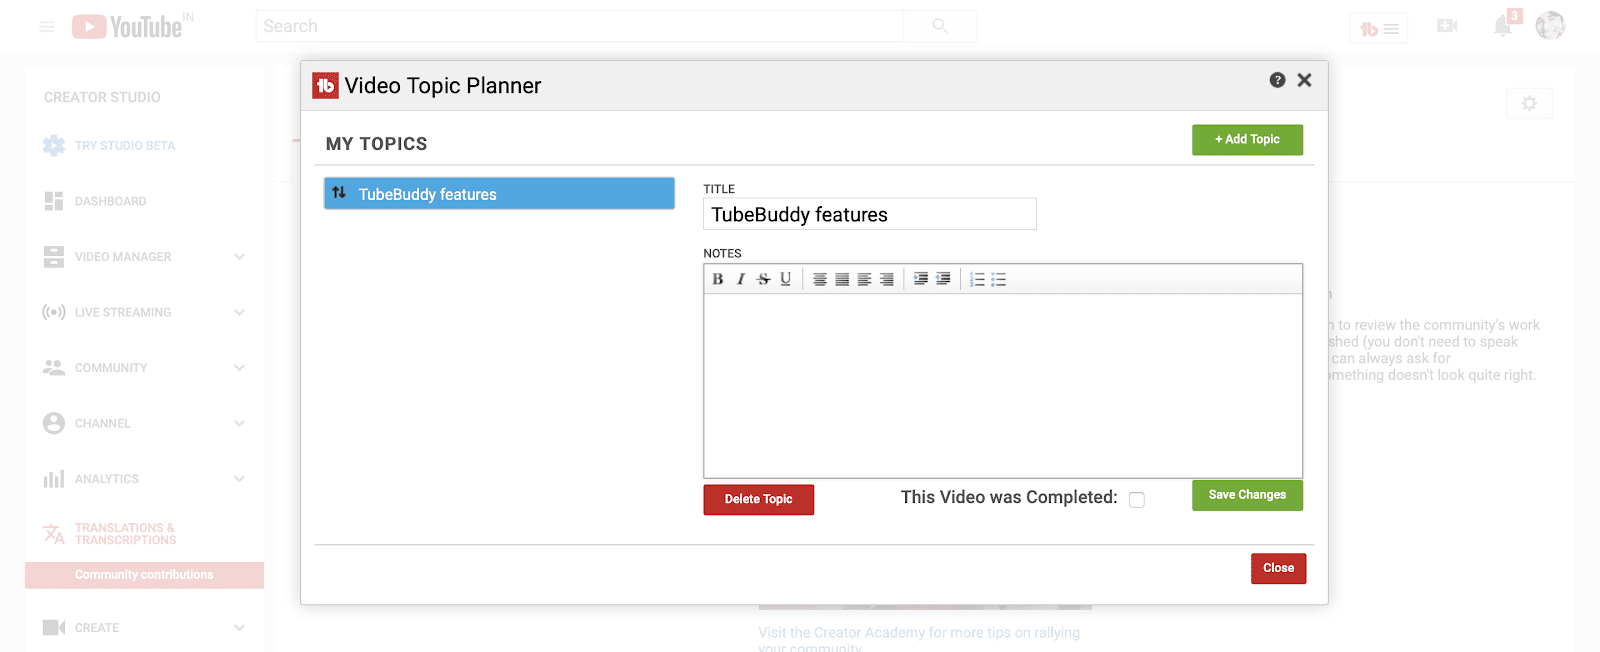
Task: Save changes to the topic
Action: click(1247, 495)
